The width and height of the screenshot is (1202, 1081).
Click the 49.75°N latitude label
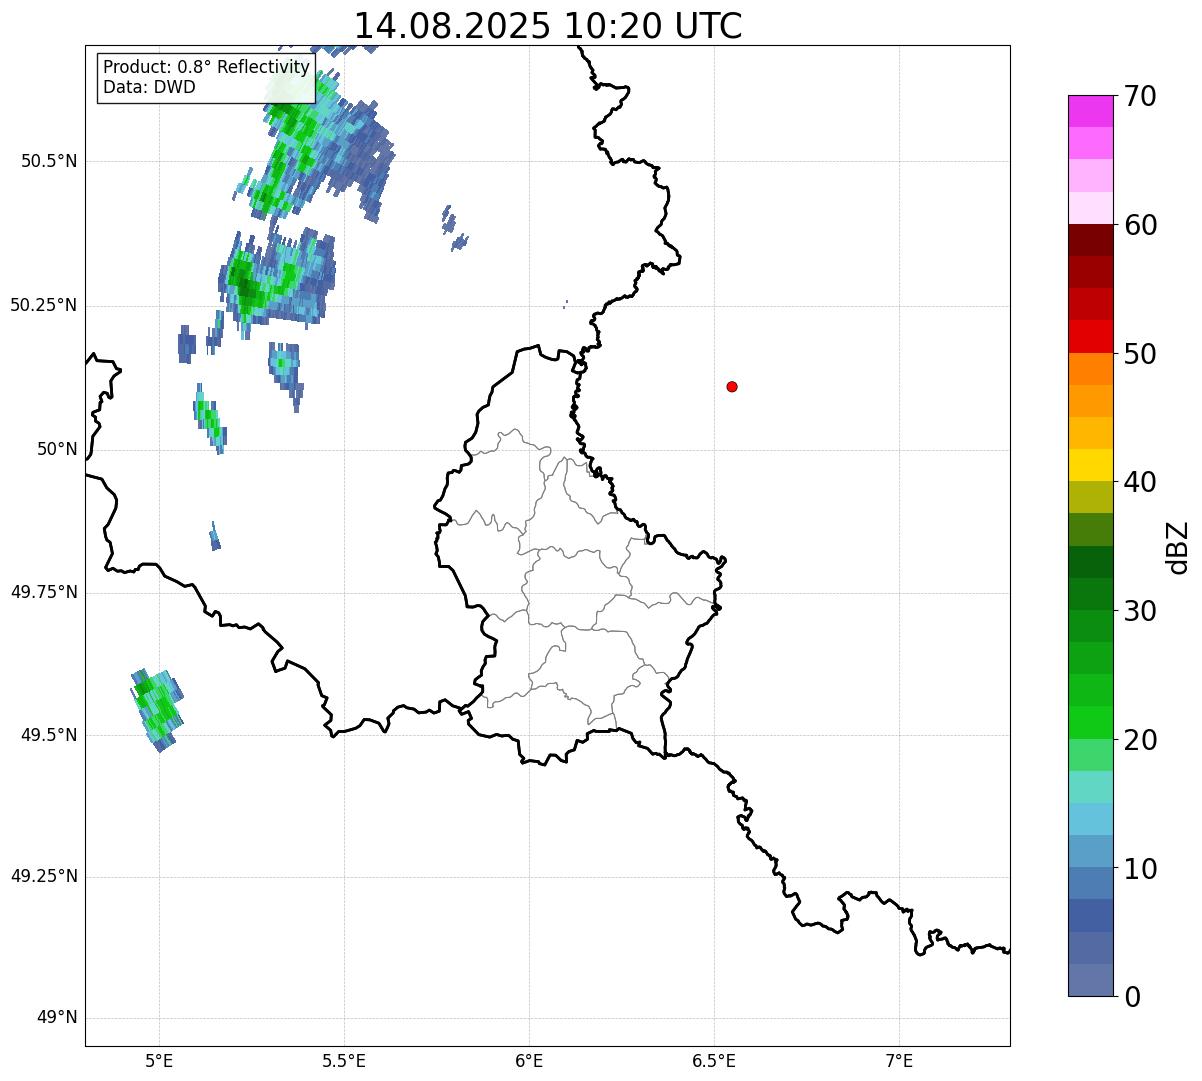tap(44, 592)
